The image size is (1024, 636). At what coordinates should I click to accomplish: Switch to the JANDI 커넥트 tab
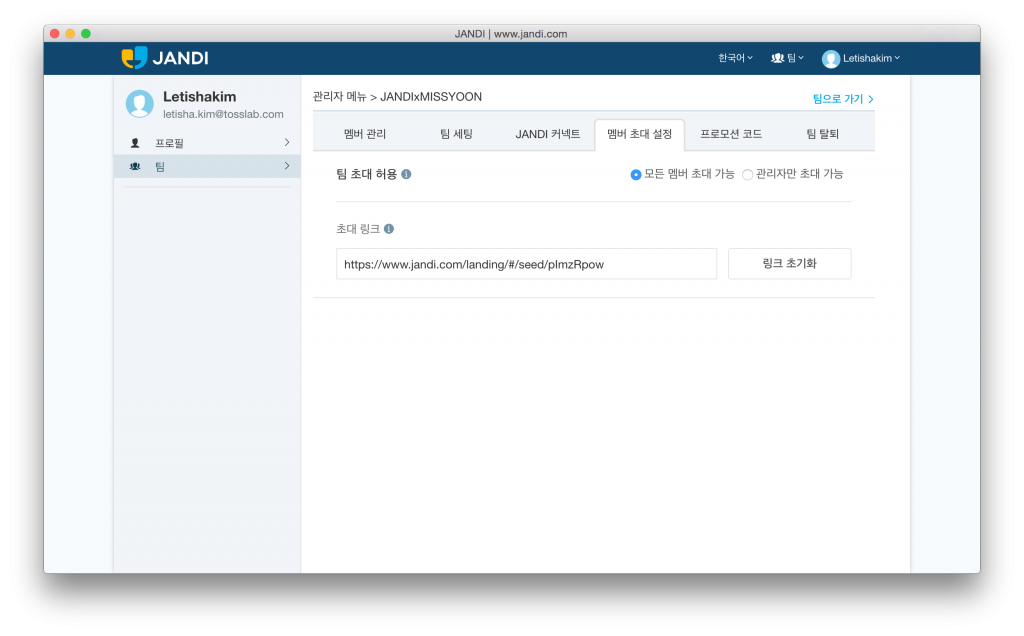547,134
